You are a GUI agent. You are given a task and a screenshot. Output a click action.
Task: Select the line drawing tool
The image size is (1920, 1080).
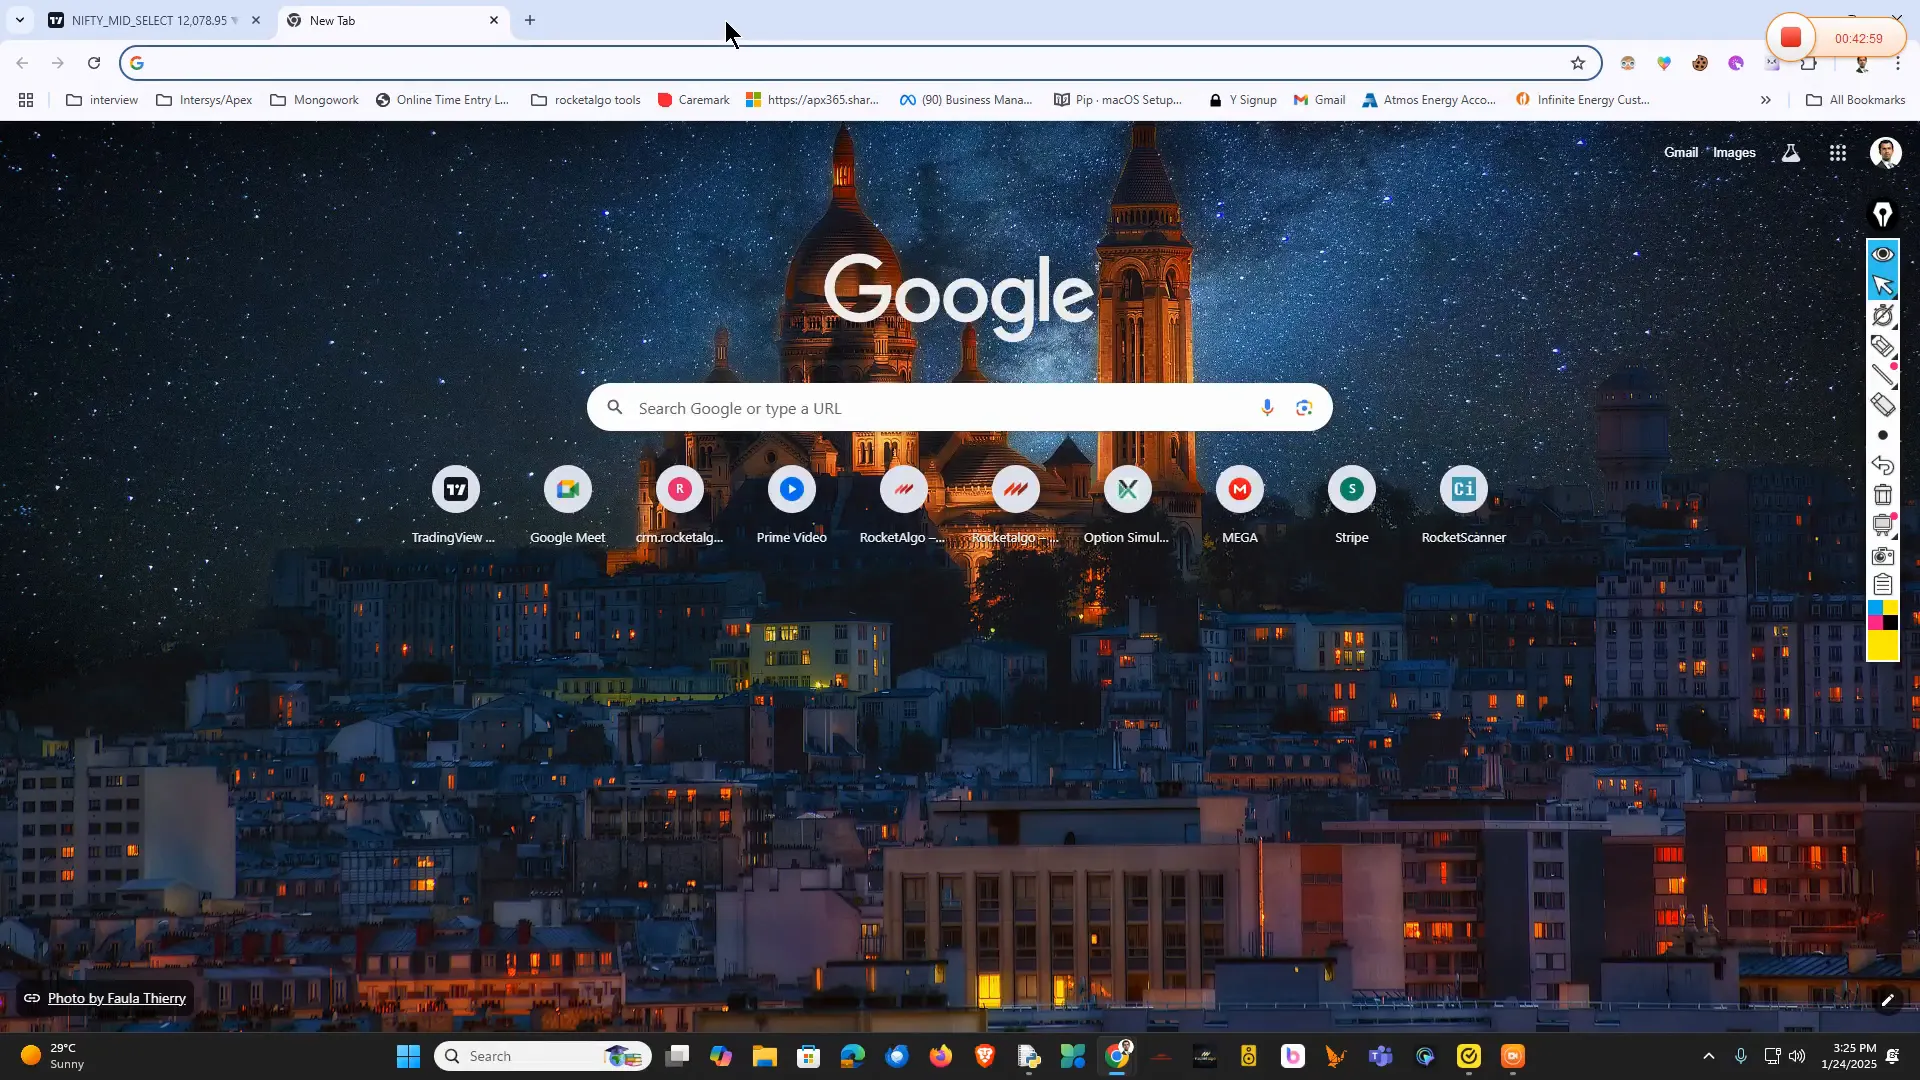click(x=1883, y=375)
